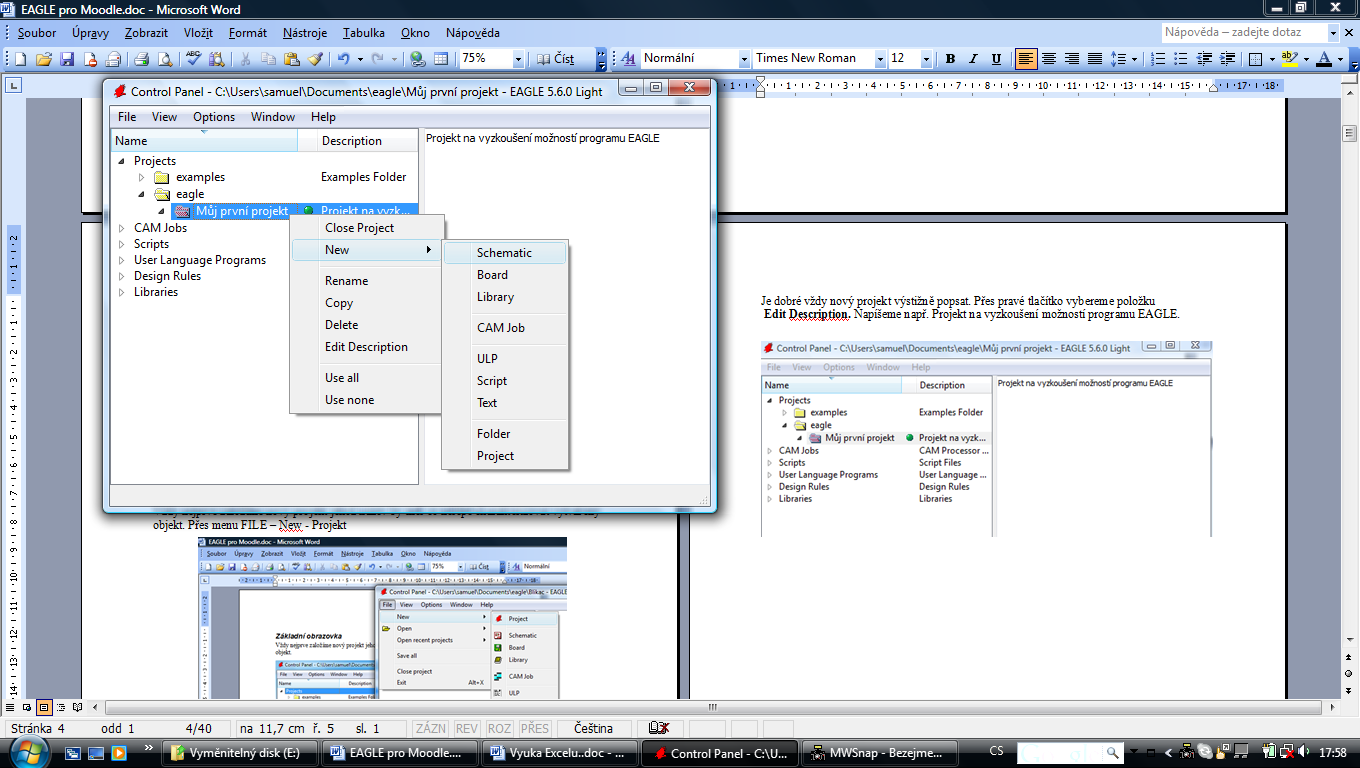Screen dimensions: 1360x768
Task: Collapse the eagle folder in tree
Action: [142, 194]
